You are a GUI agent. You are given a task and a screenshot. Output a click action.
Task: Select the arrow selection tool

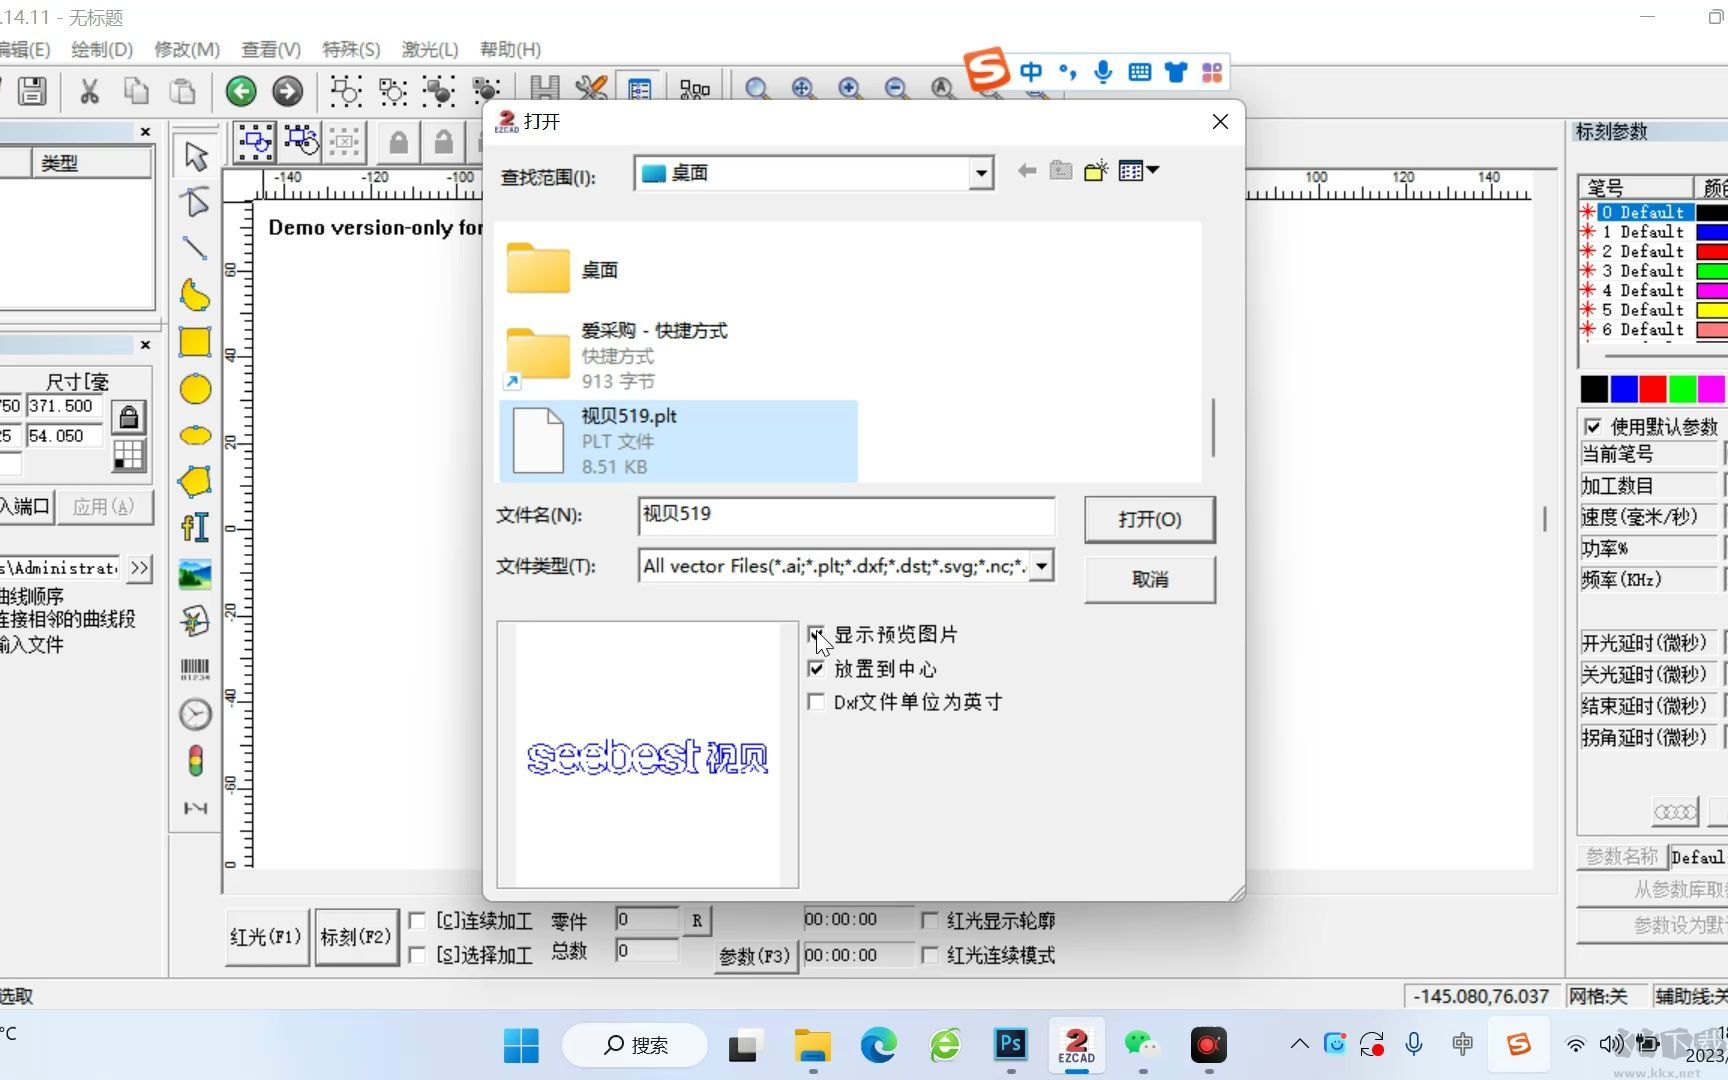click(195, 156)
